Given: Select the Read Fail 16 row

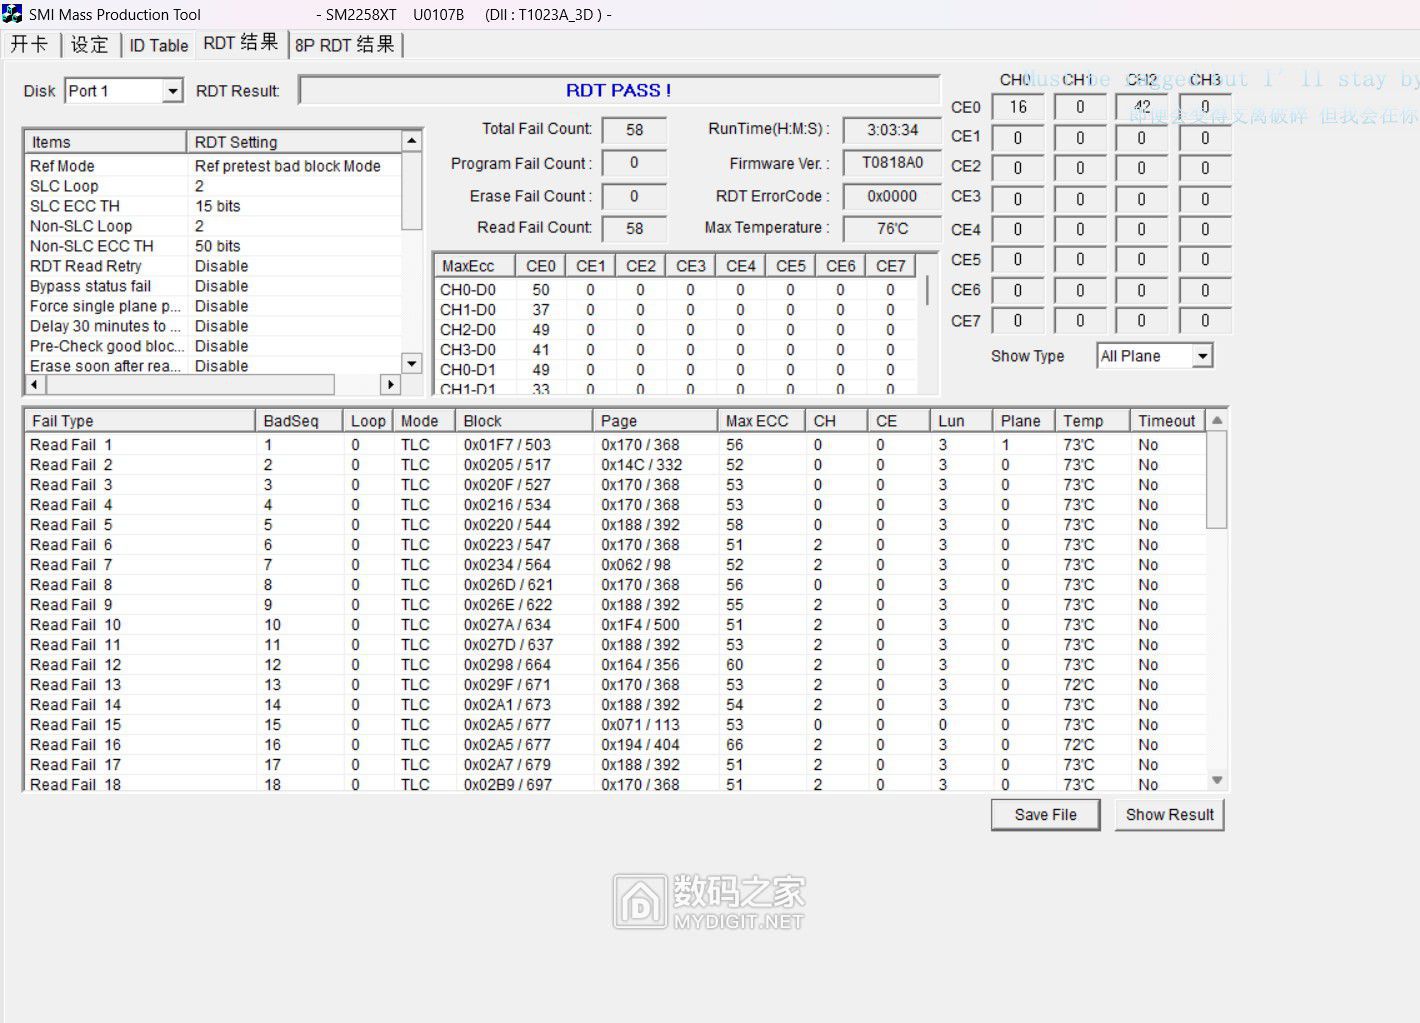Looking at the screenshot, I should pos(615,745).
